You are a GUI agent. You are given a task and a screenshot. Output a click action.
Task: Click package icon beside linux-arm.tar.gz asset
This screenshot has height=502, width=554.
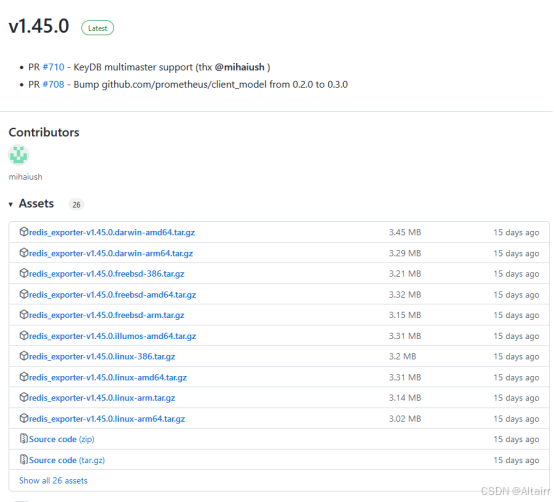pos(24,397)
